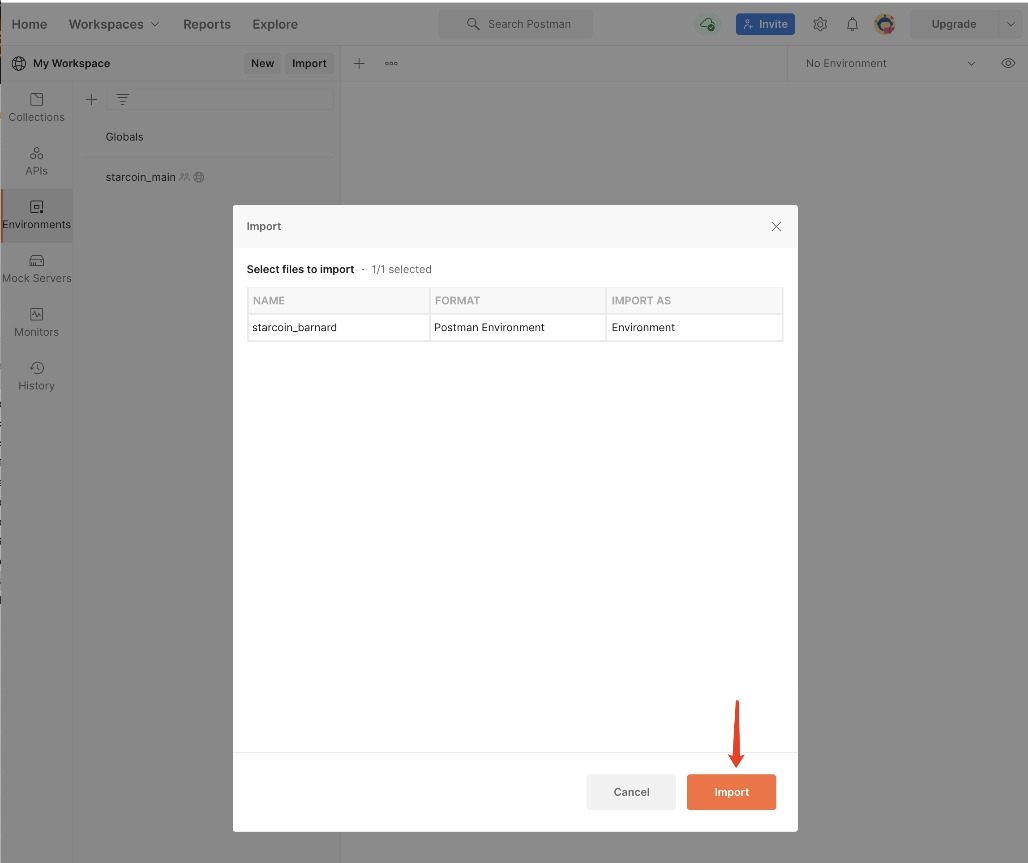Expand the Upgrade dropdown arrow

1010,24
